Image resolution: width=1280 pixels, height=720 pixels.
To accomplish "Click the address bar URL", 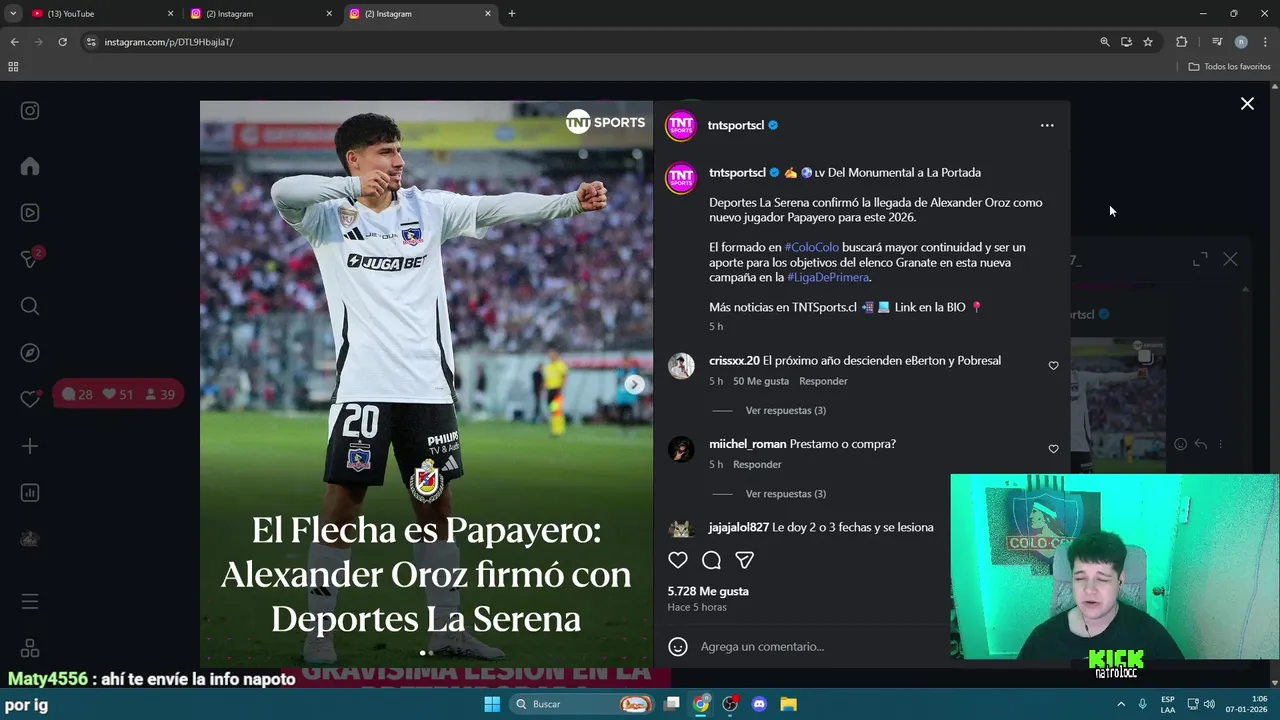I will point(169,42).
